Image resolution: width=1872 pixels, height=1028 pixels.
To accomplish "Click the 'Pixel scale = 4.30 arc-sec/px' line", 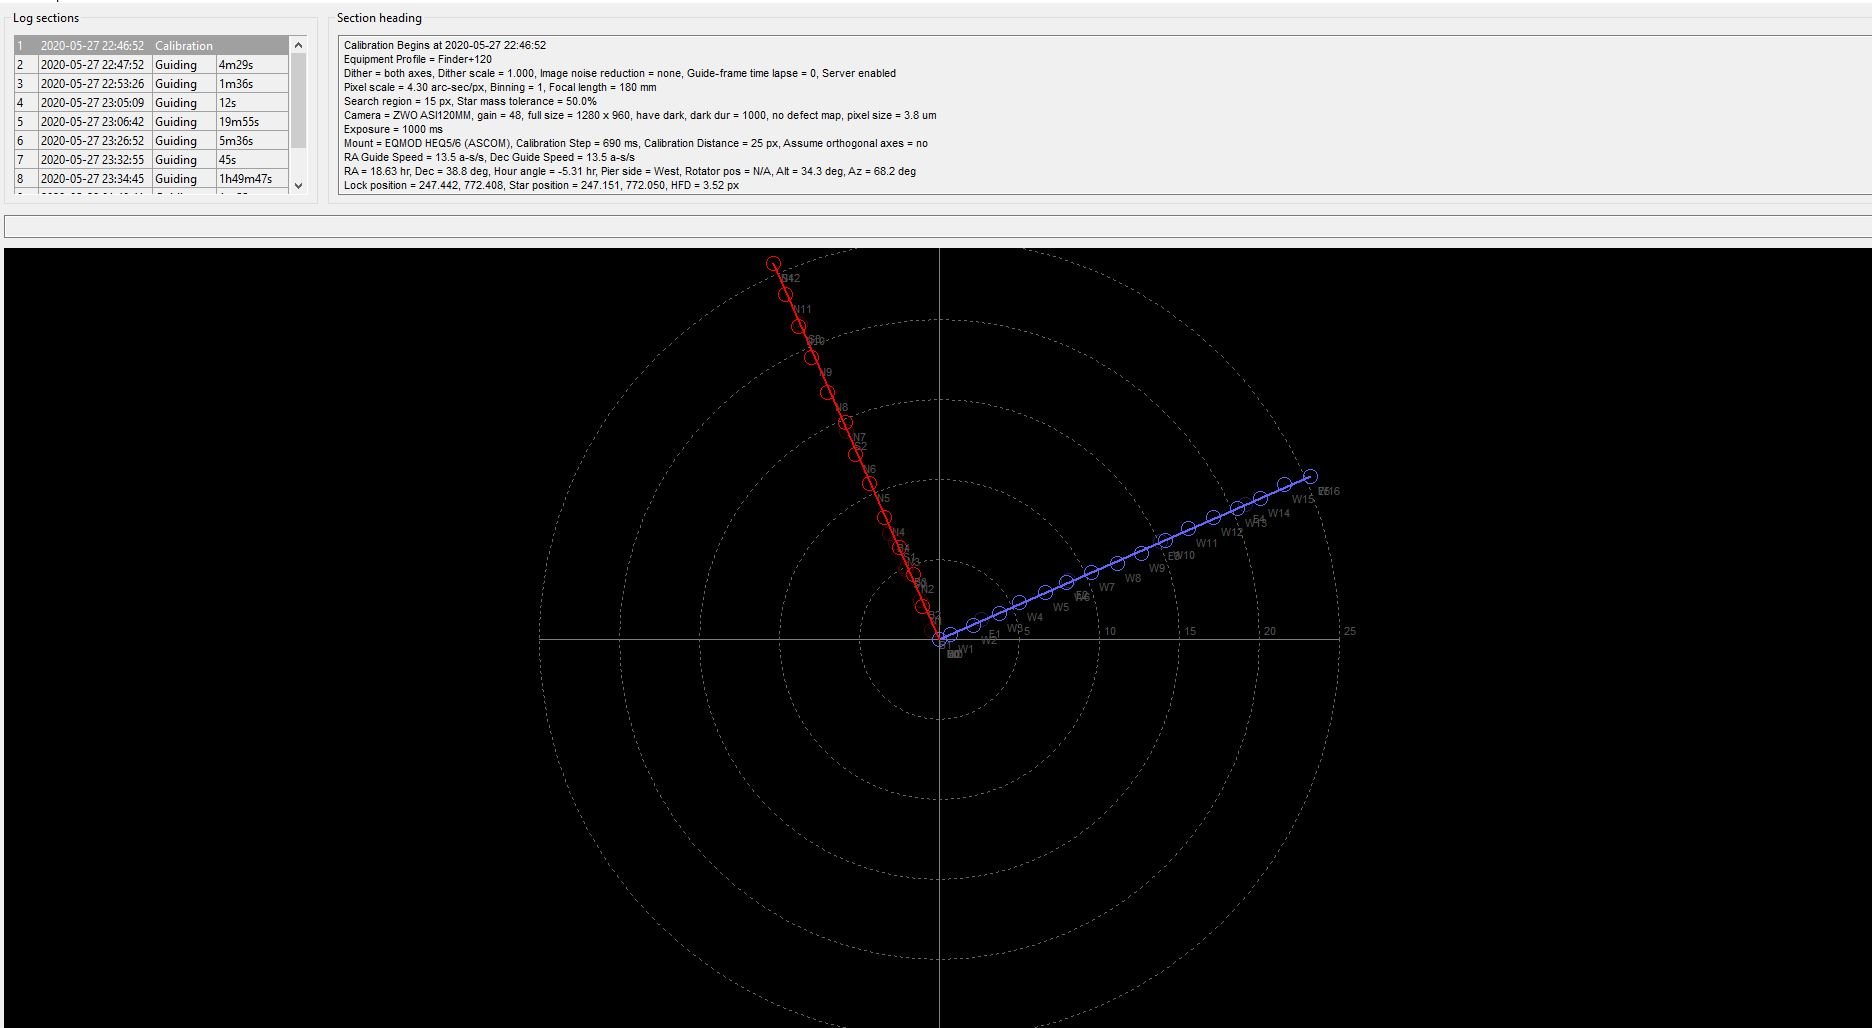I will tap(500, 87).
